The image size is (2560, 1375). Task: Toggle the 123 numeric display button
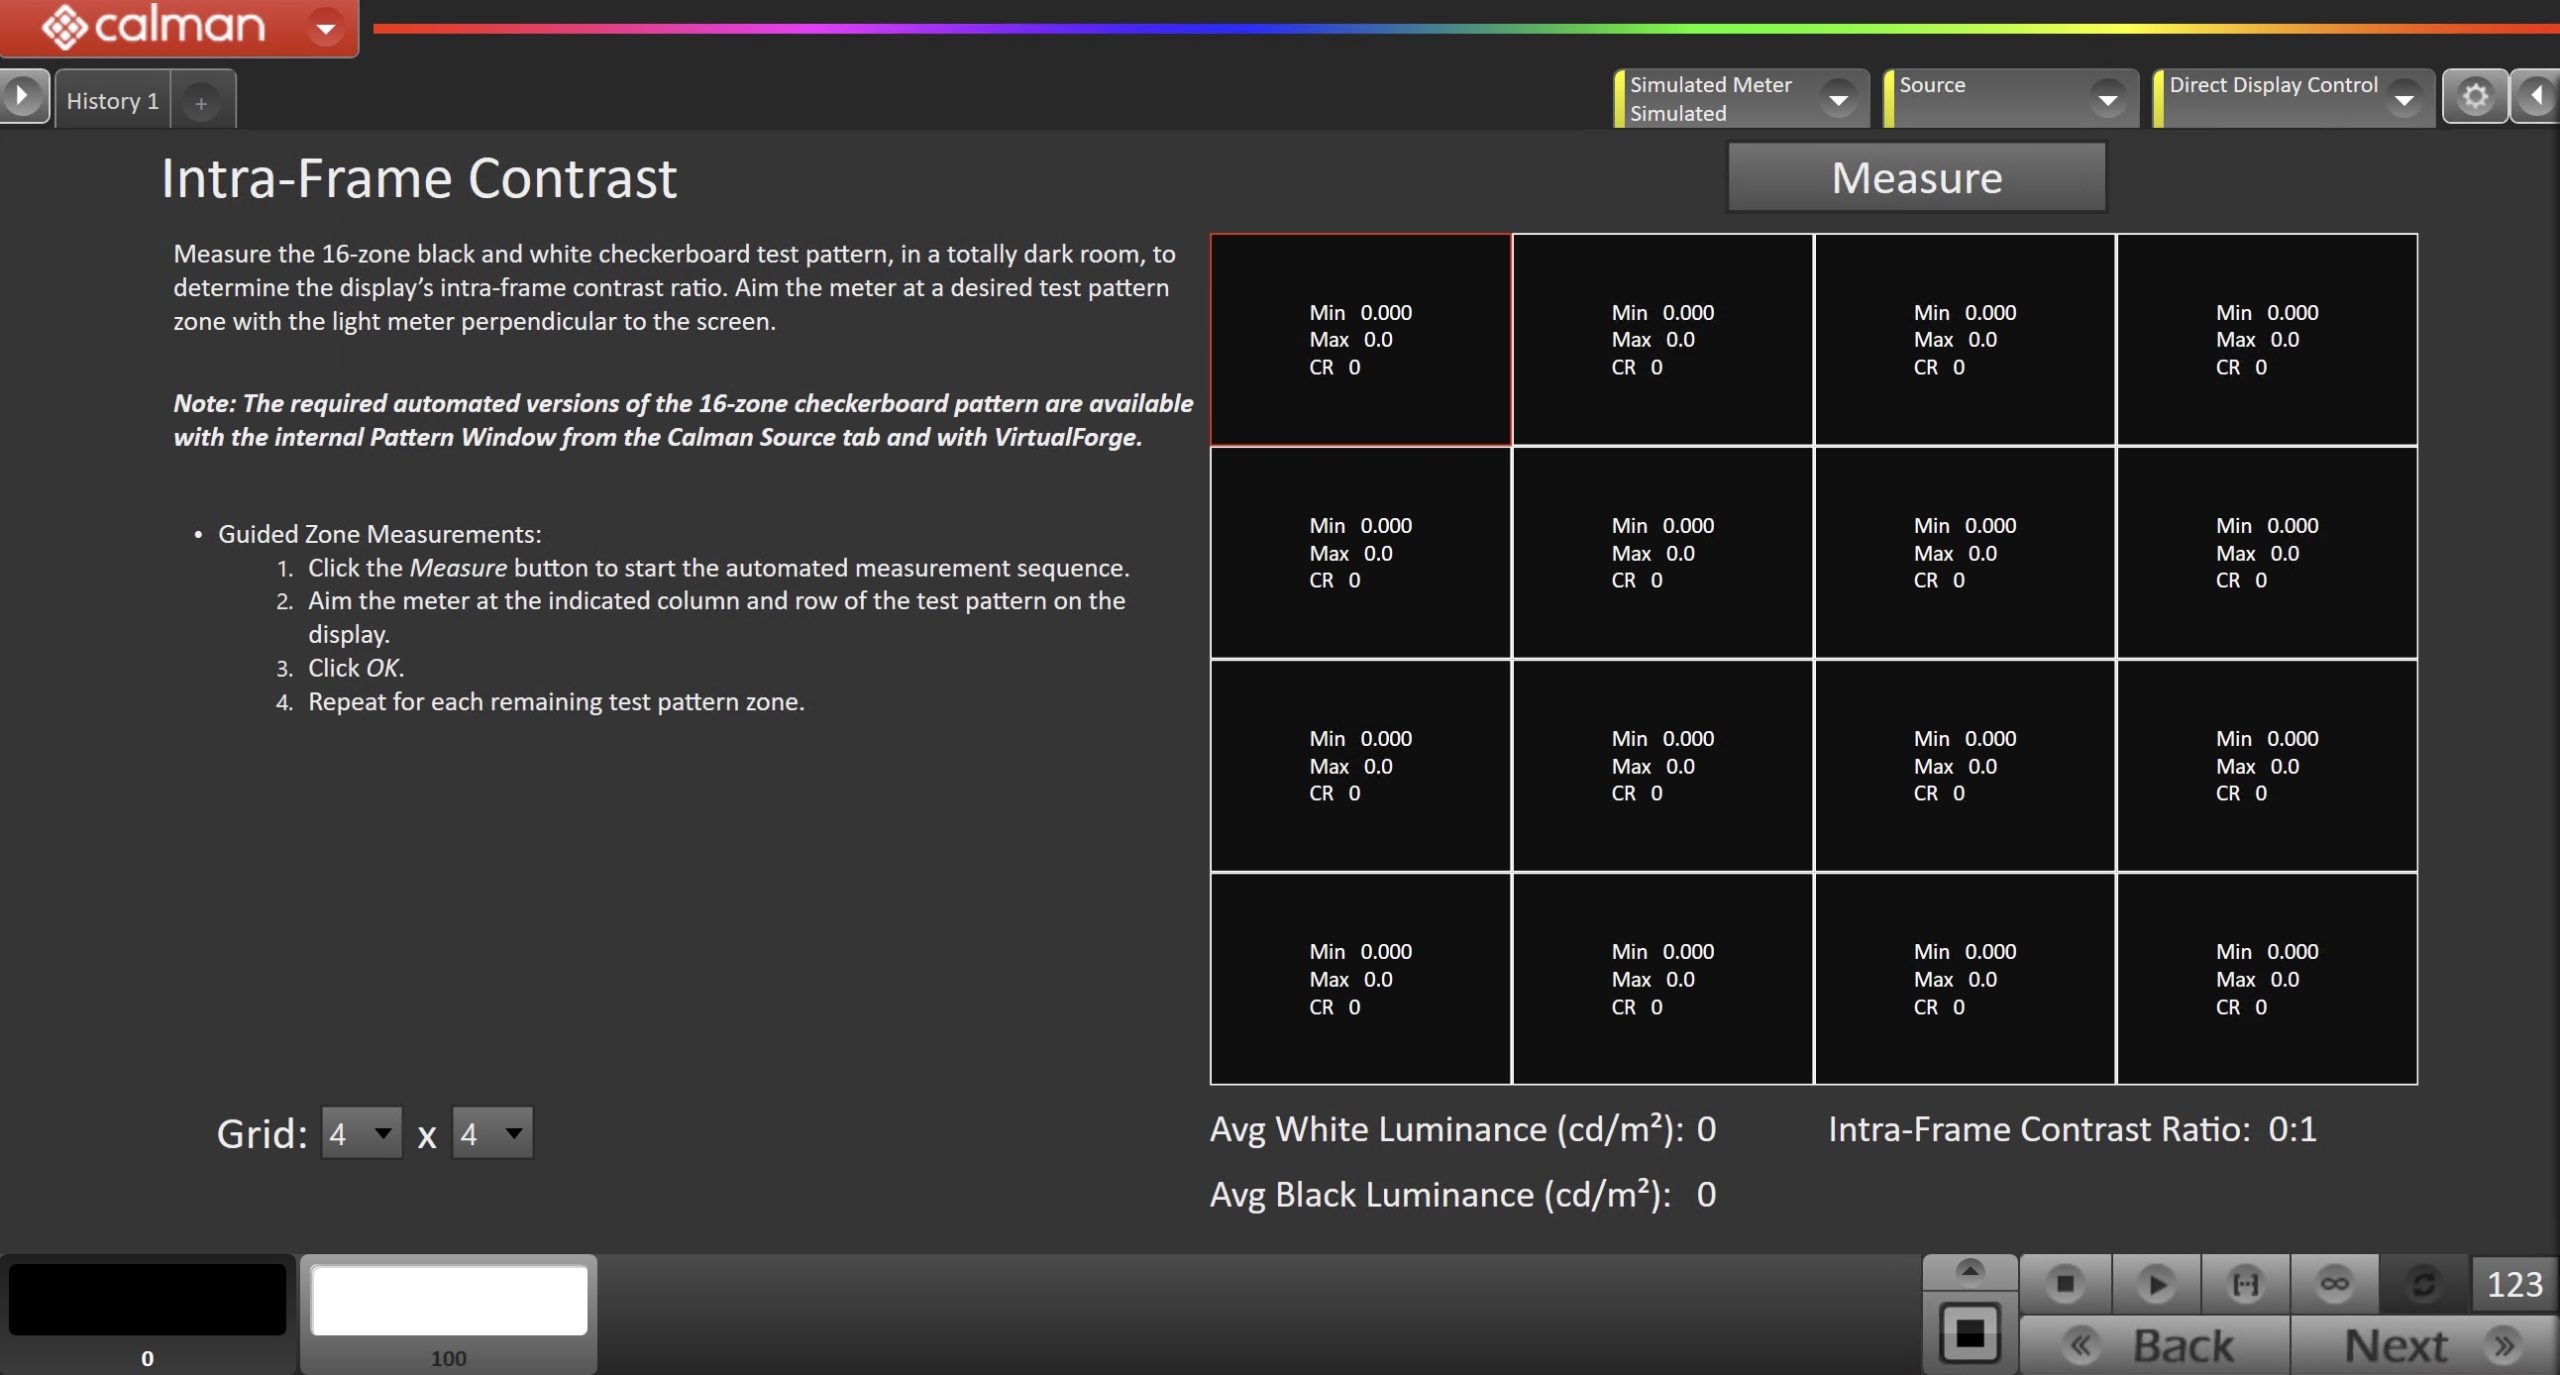[x=2513, y=1283]
